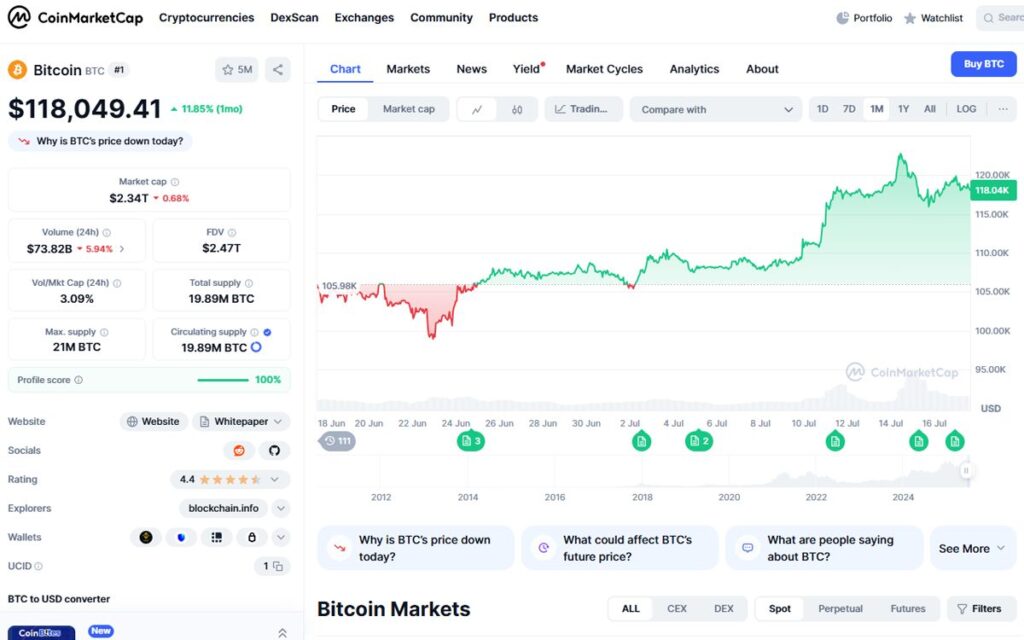Click 'Why is BTC's price down today?' pill under price
The height and width of the screenshot is (640, 1024).
[101, 141]
